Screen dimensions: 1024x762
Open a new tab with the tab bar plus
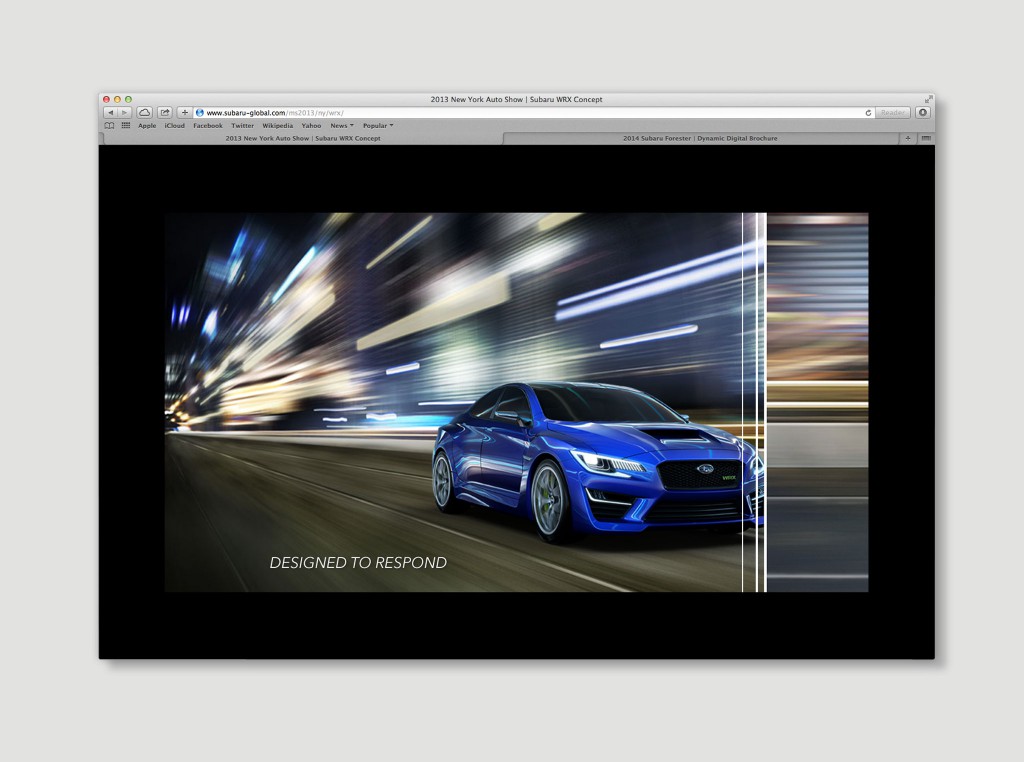[908, 138]
